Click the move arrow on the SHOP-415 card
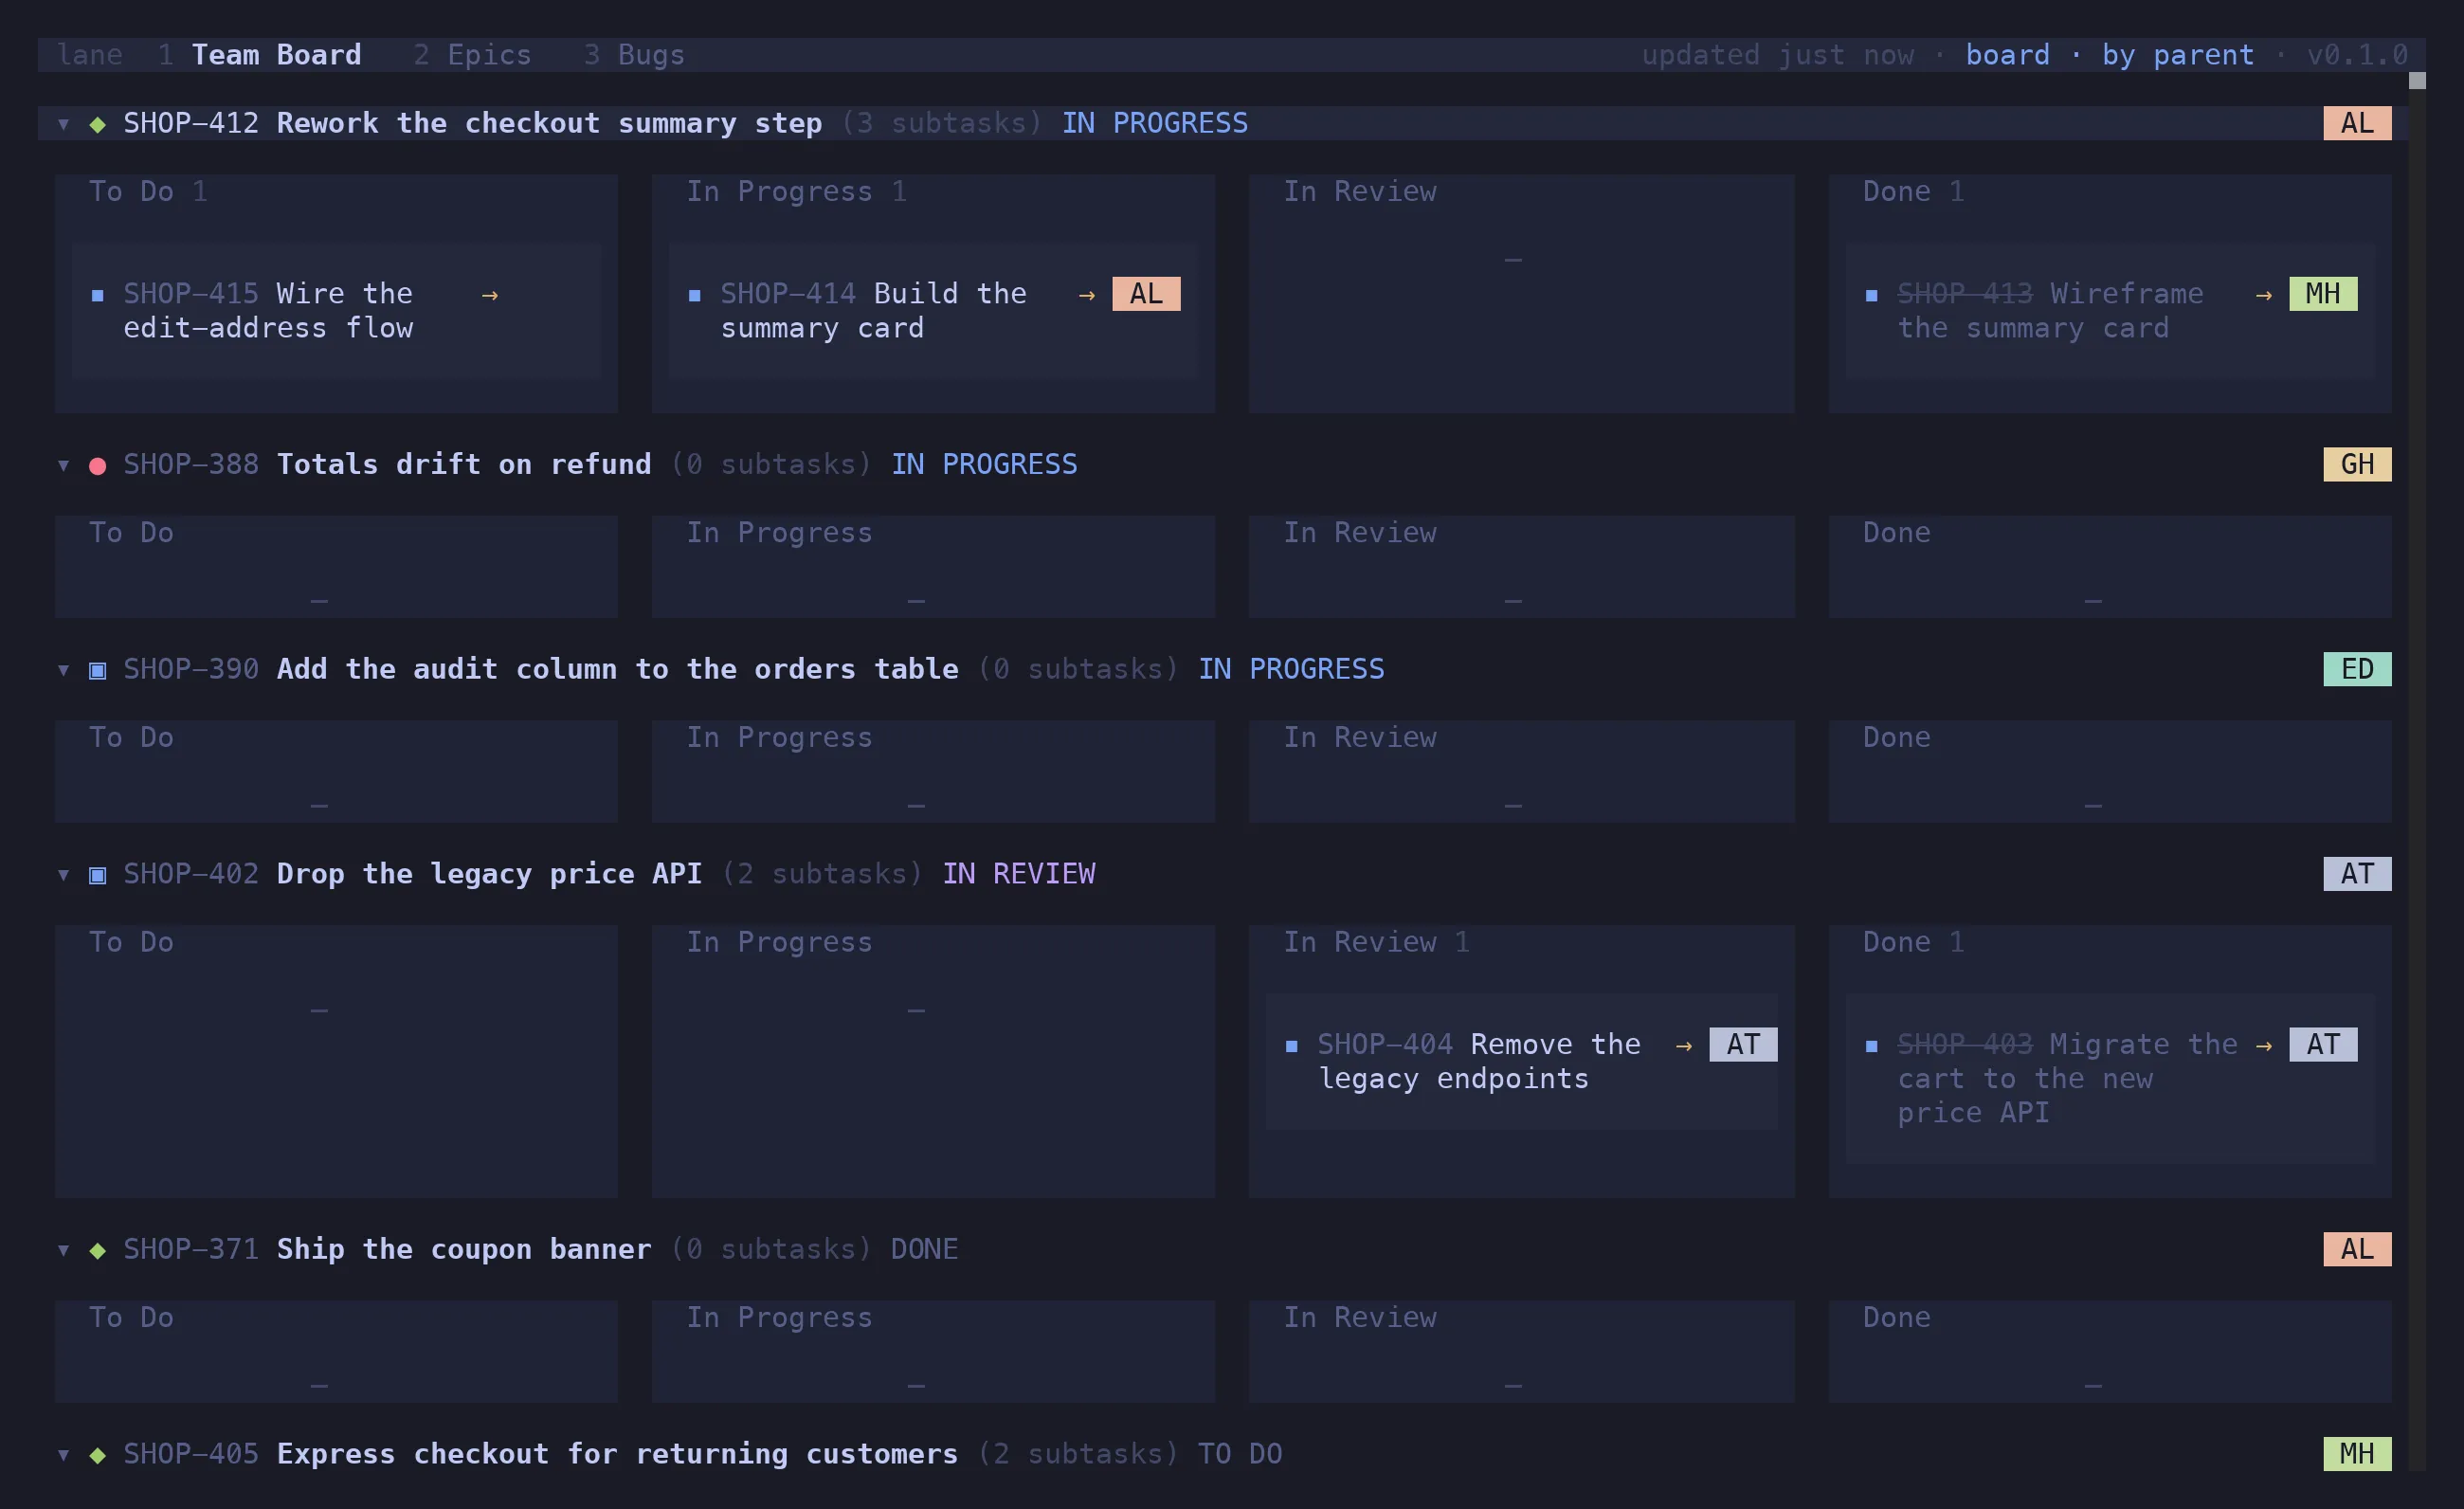Viewport: 2464px width, 1509px height. point(490,295)
